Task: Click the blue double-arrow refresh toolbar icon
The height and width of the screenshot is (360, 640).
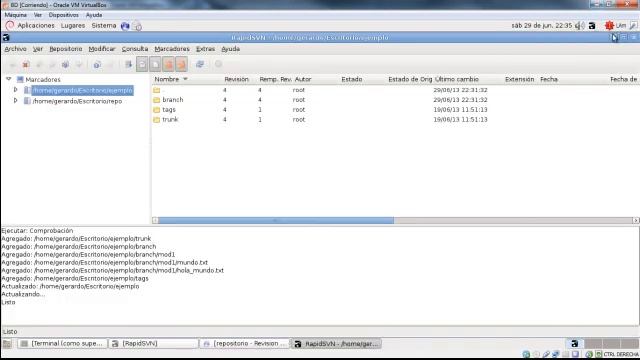Action: (x=200, y=64)
